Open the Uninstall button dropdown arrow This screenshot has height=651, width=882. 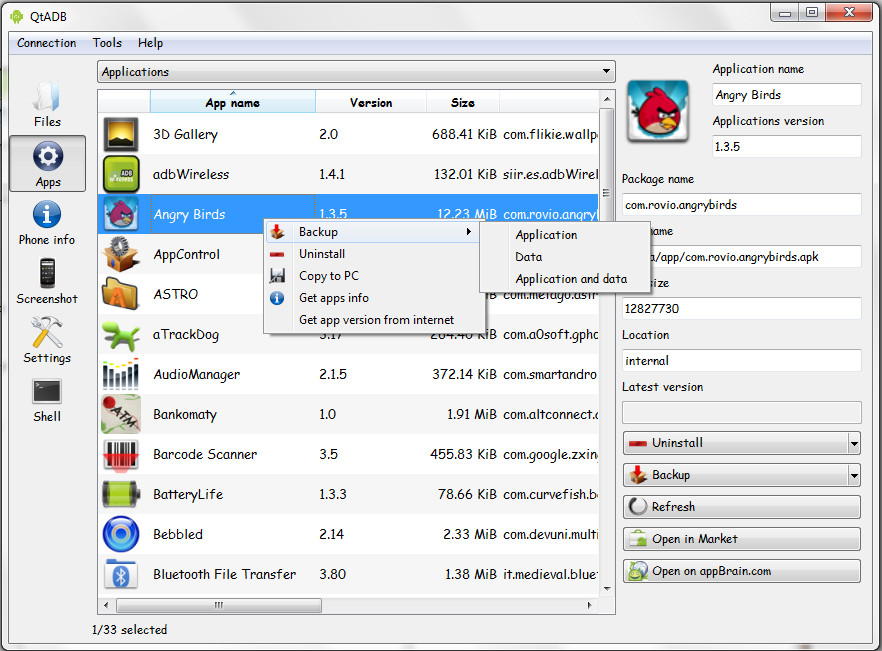tap(854, 443)
